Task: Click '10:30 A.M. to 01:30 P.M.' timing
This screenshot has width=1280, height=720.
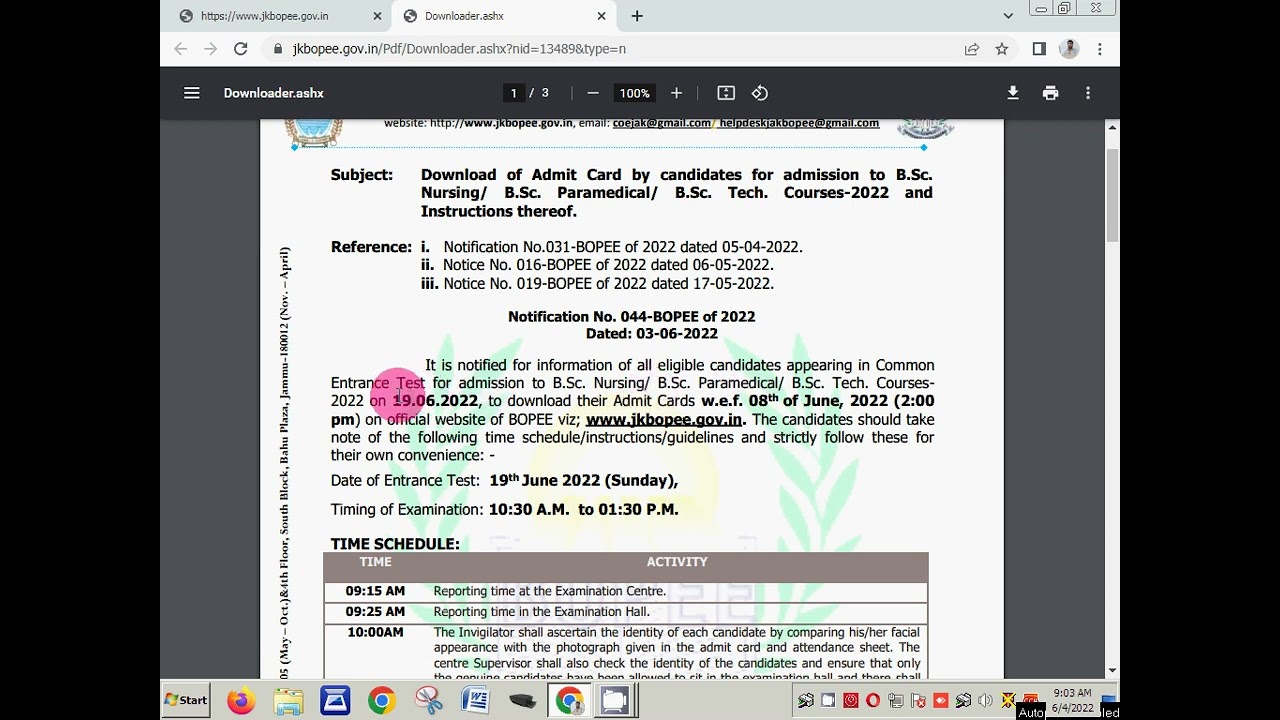Action: coord(584,509)
